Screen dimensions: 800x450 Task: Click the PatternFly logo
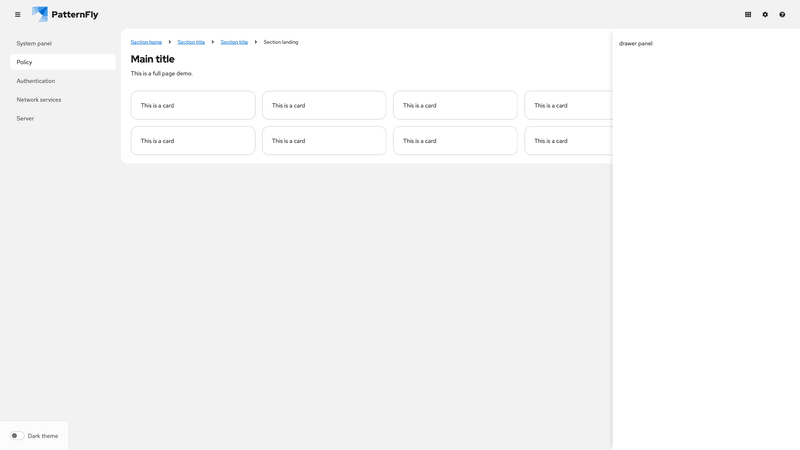[65, 15]
